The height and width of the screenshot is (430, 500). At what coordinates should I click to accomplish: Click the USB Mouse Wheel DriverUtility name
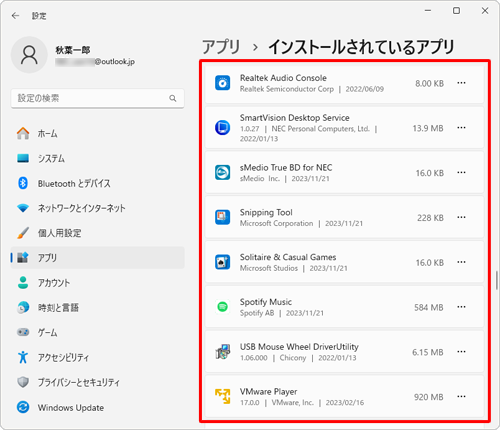(299, 347)
